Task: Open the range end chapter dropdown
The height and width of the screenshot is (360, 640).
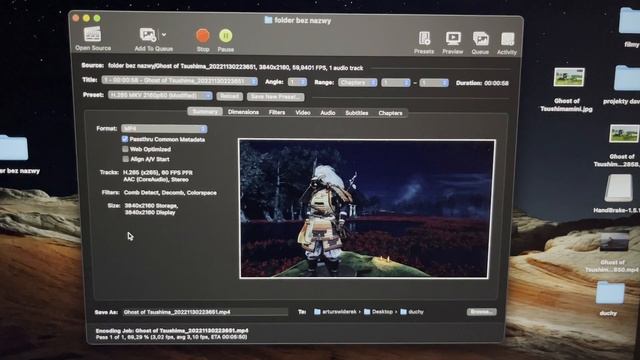Action: (434, 83)
